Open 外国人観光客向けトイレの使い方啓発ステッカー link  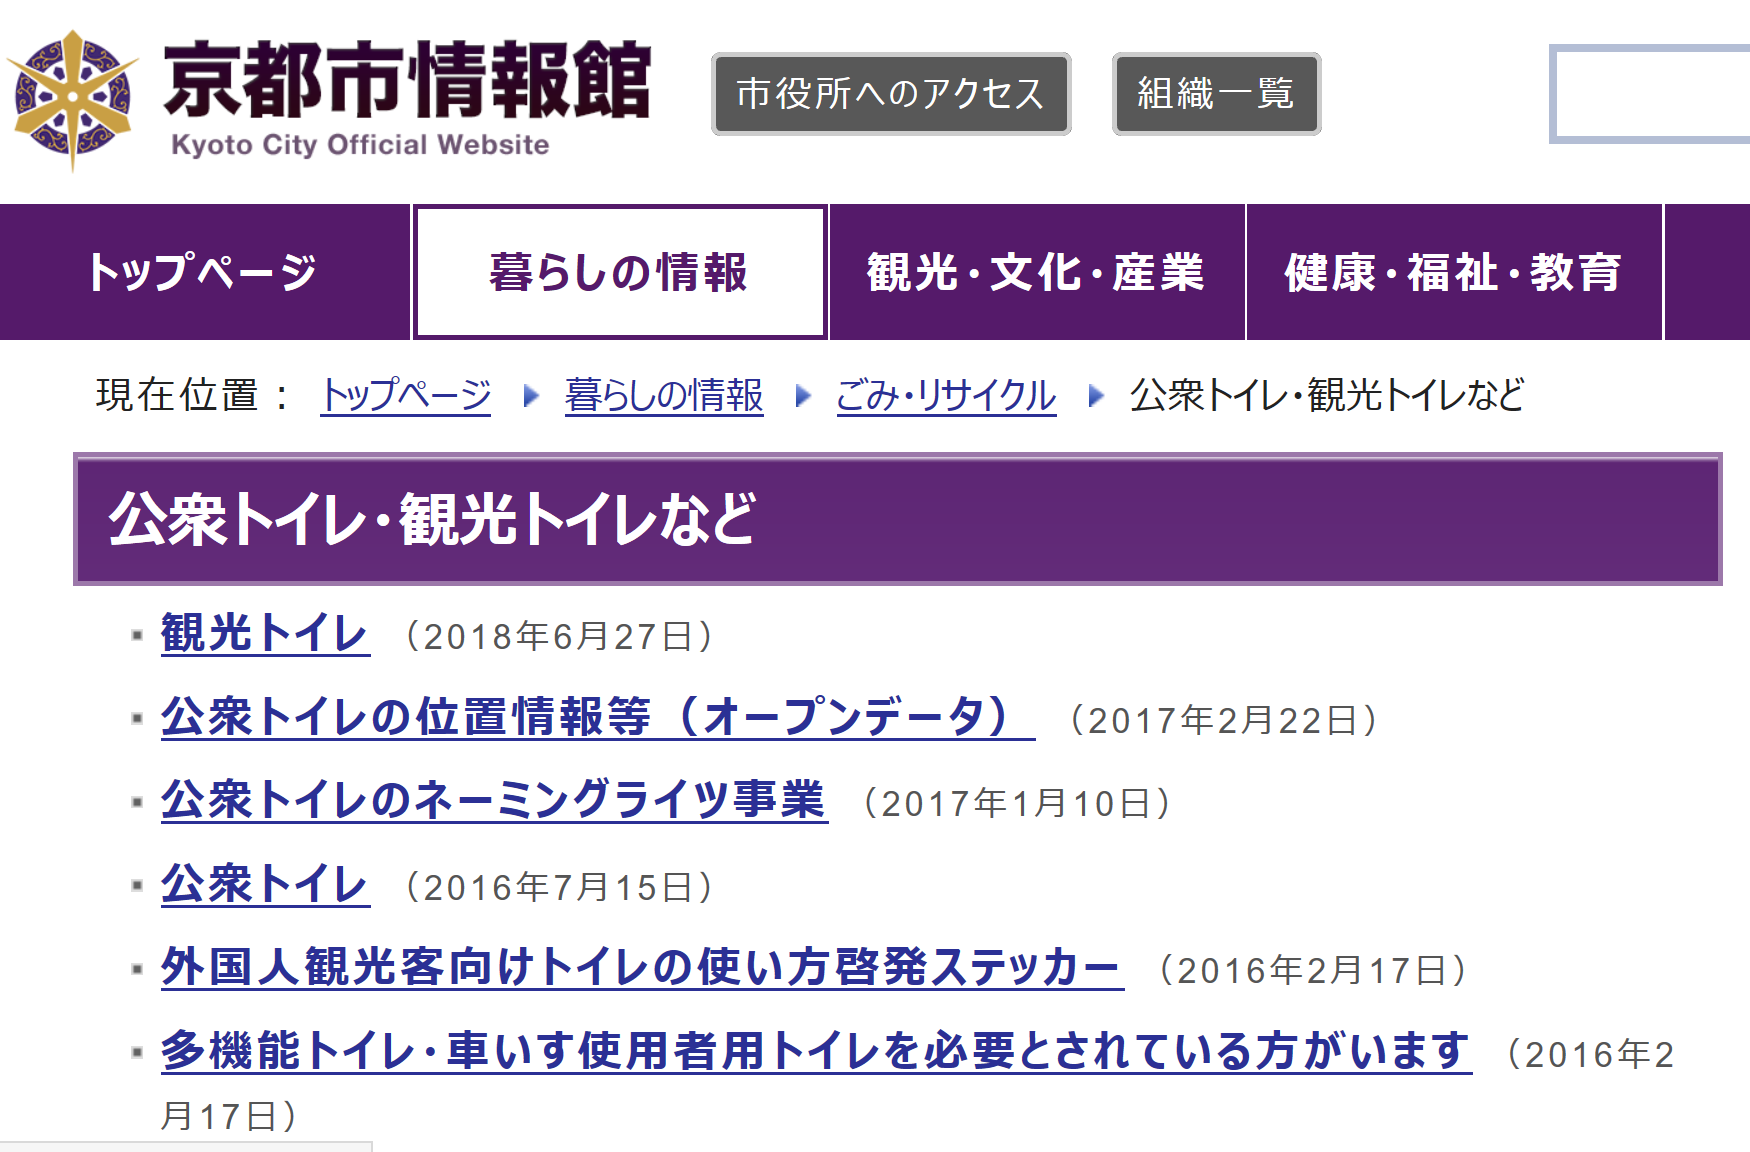pyautogui.click(x=641, y=968)
